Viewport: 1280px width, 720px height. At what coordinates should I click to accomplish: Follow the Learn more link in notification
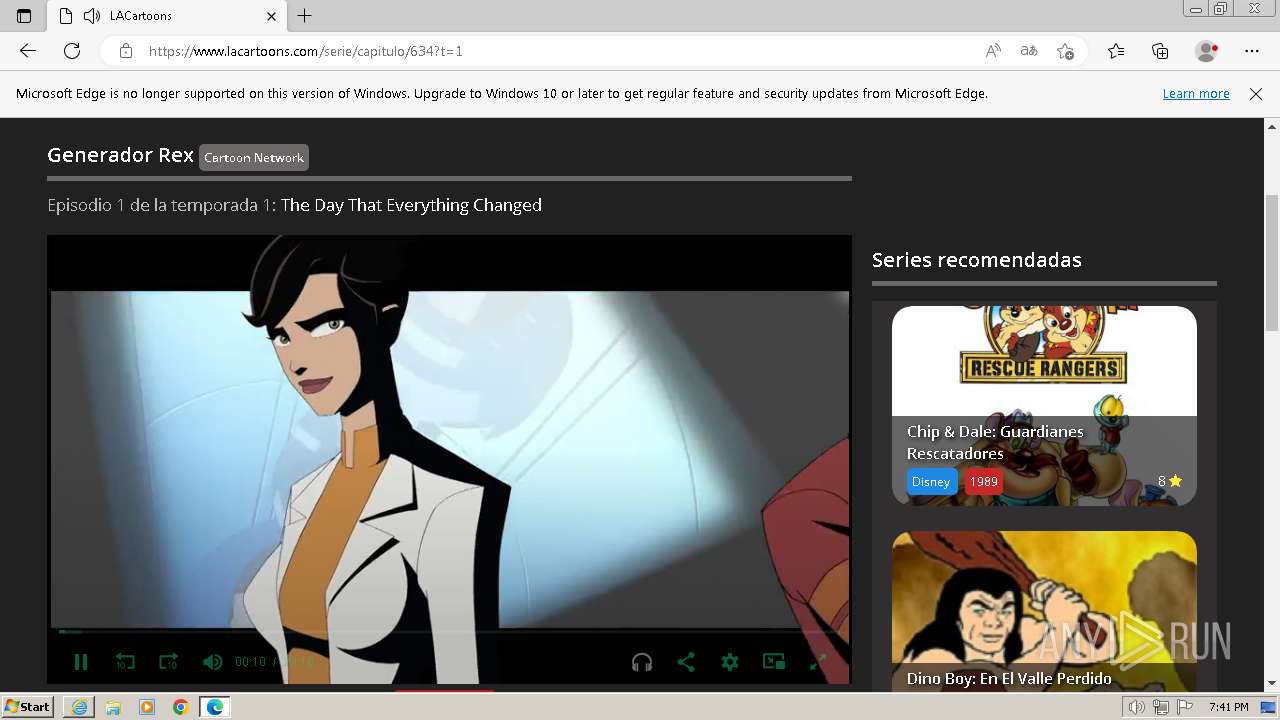tap(1196, 93)
